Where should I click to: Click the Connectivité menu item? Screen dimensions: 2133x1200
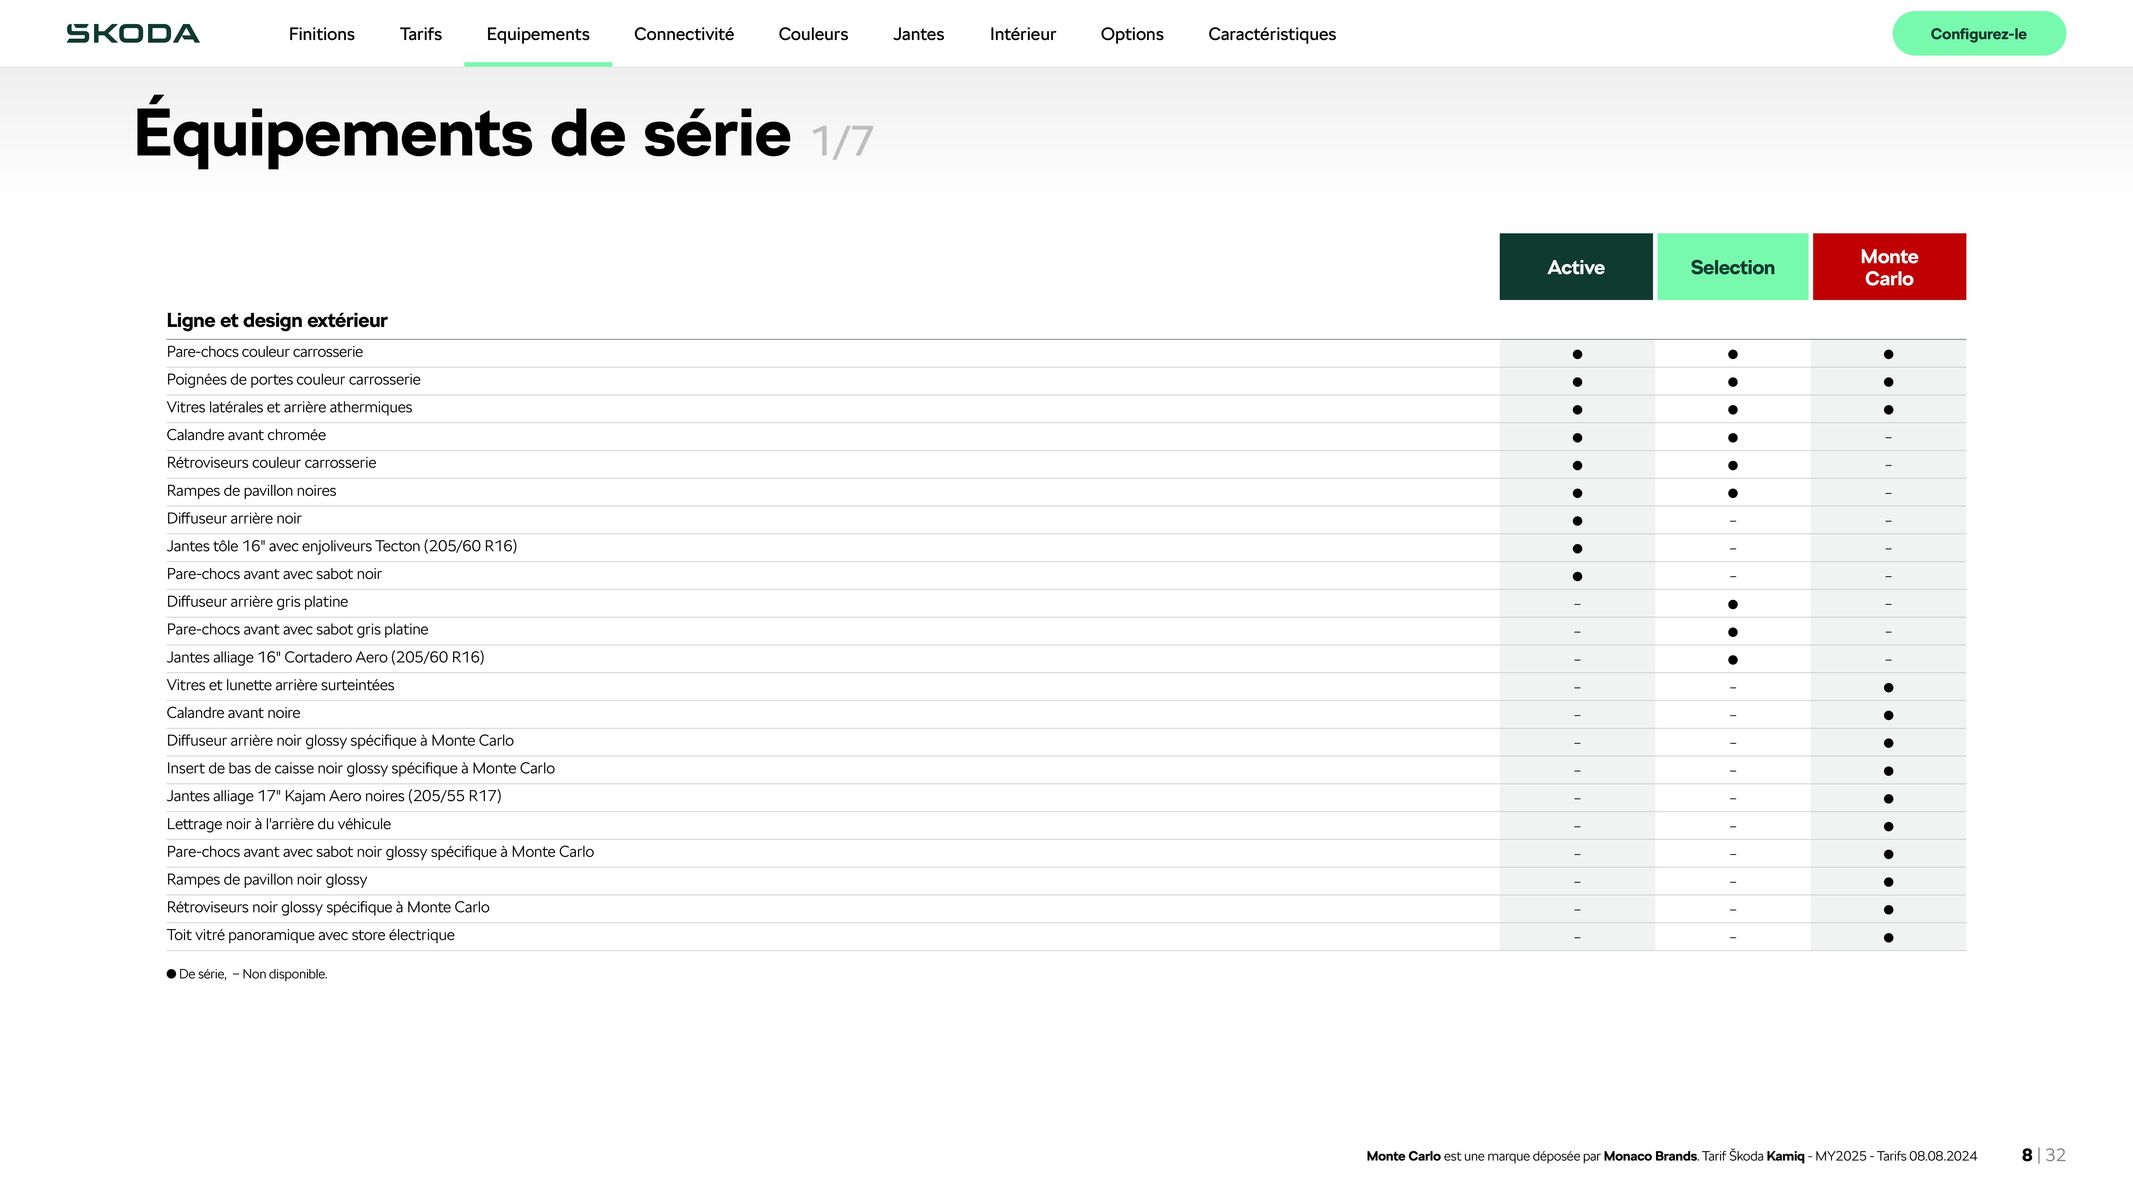tap(683, 34)
